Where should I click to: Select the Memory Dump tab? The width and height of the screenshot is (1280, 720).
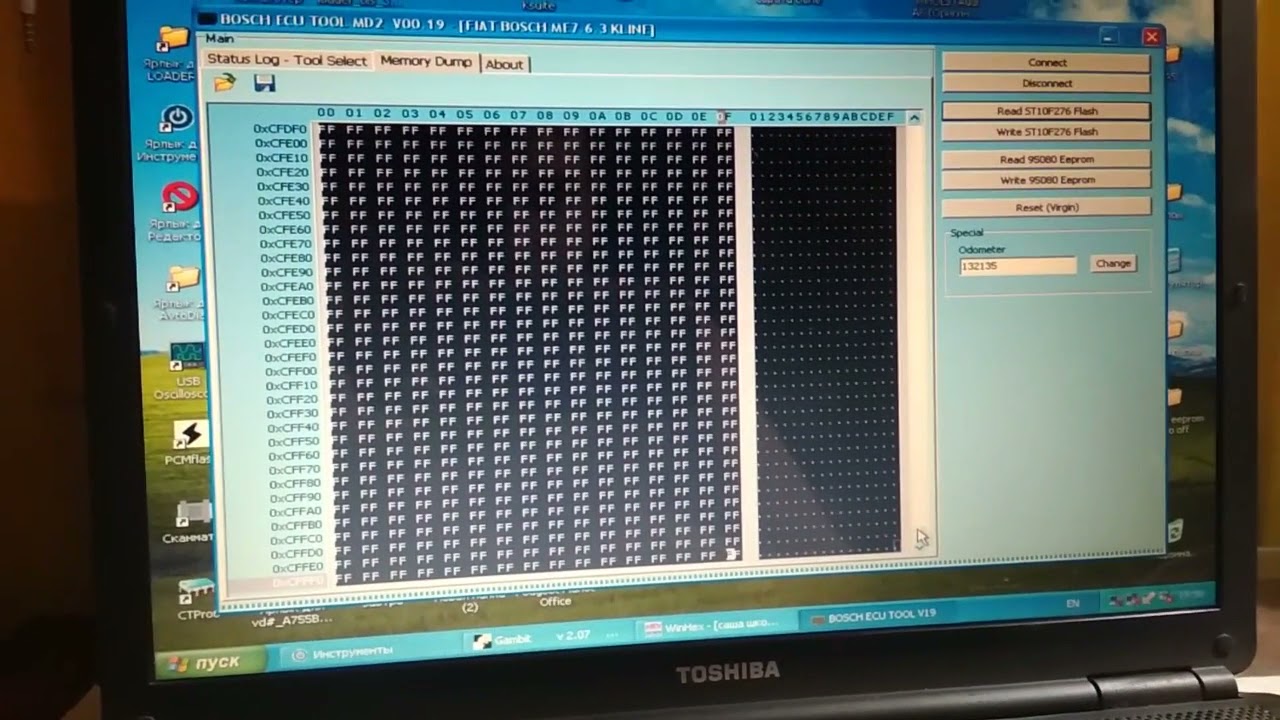(x=426, y=61)
